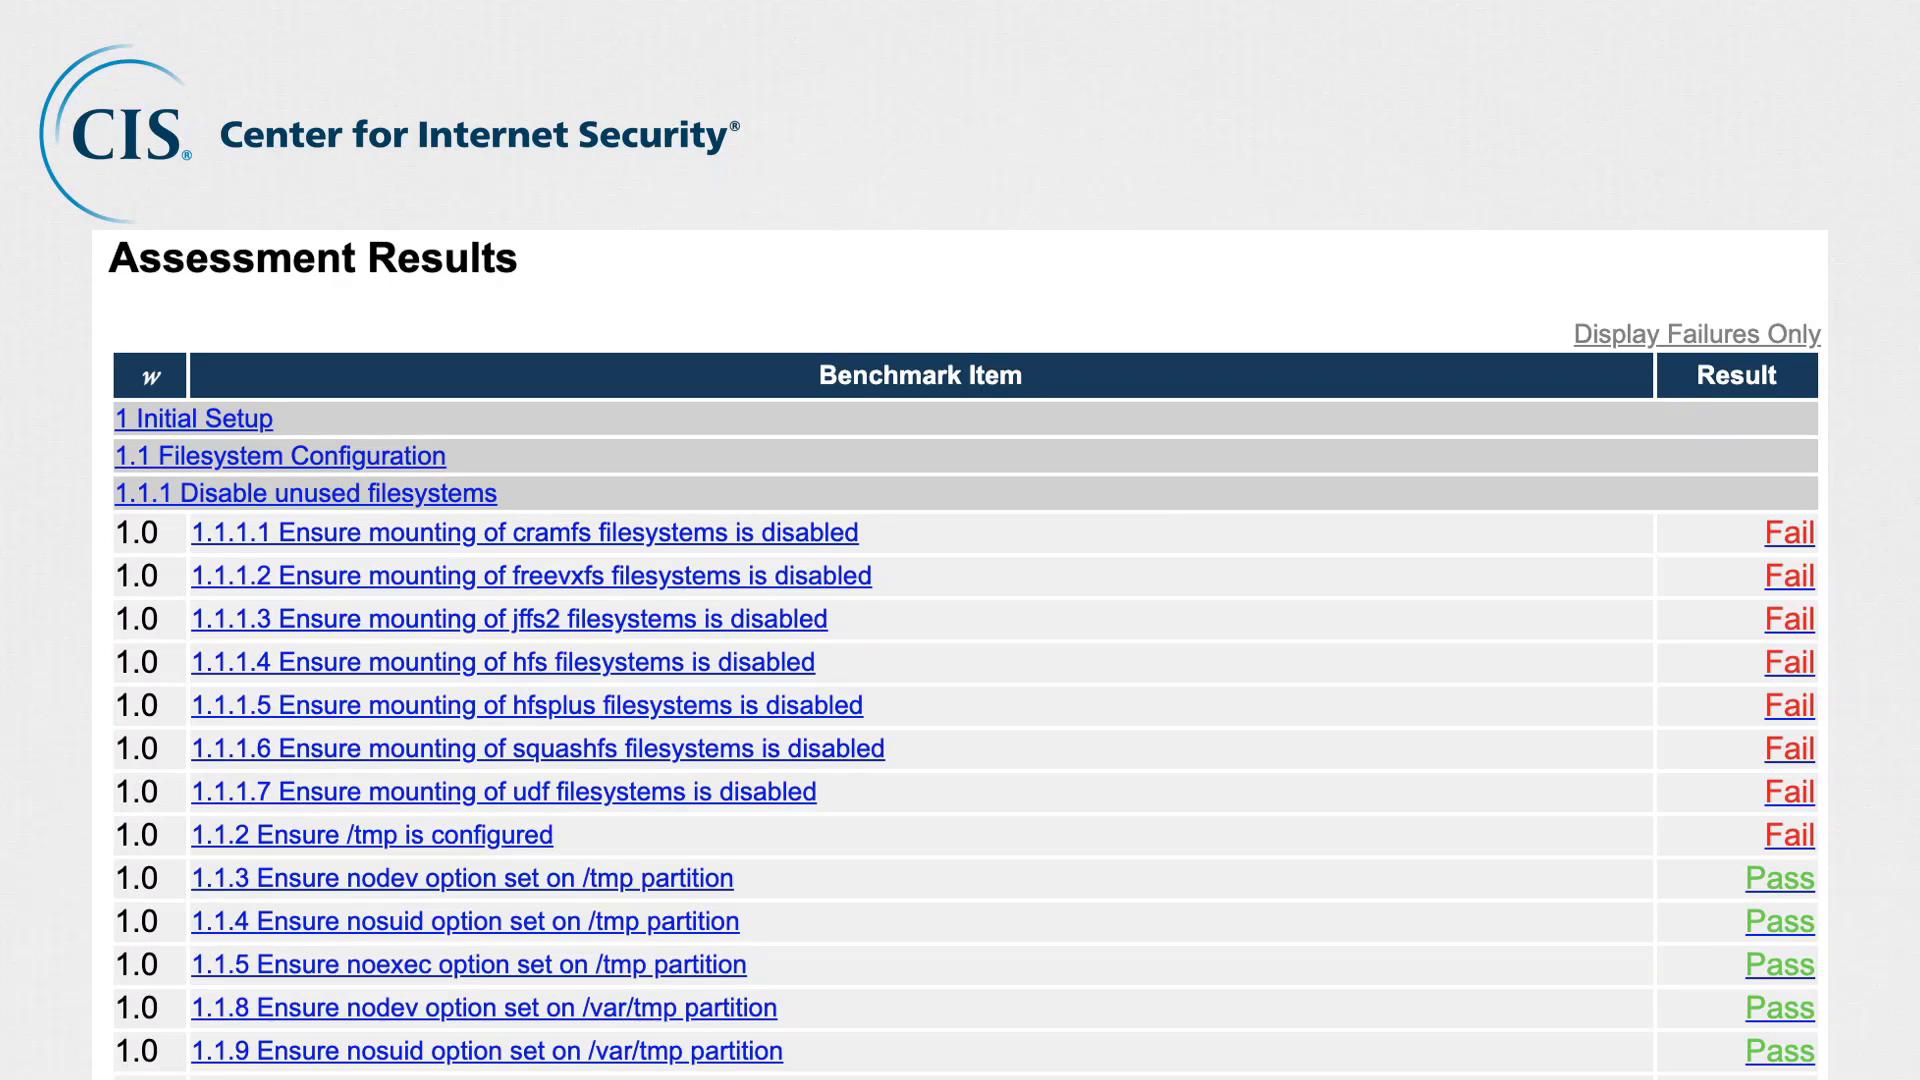Open the 1 Initial Setup section
Screen dimensions: 1920x1080
pyautogui.click(x=194, y=419)
